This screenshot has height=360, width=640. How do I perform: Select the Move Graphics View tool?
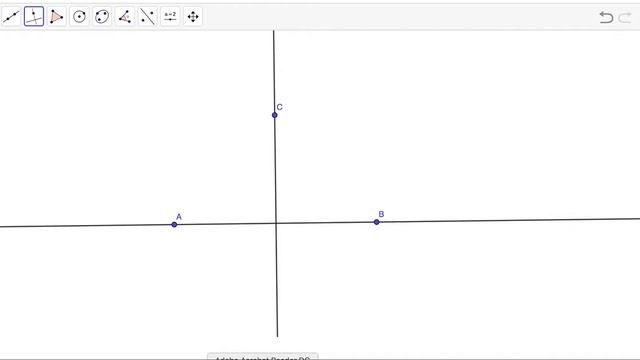pyautogui.click(x=193, y=17)
